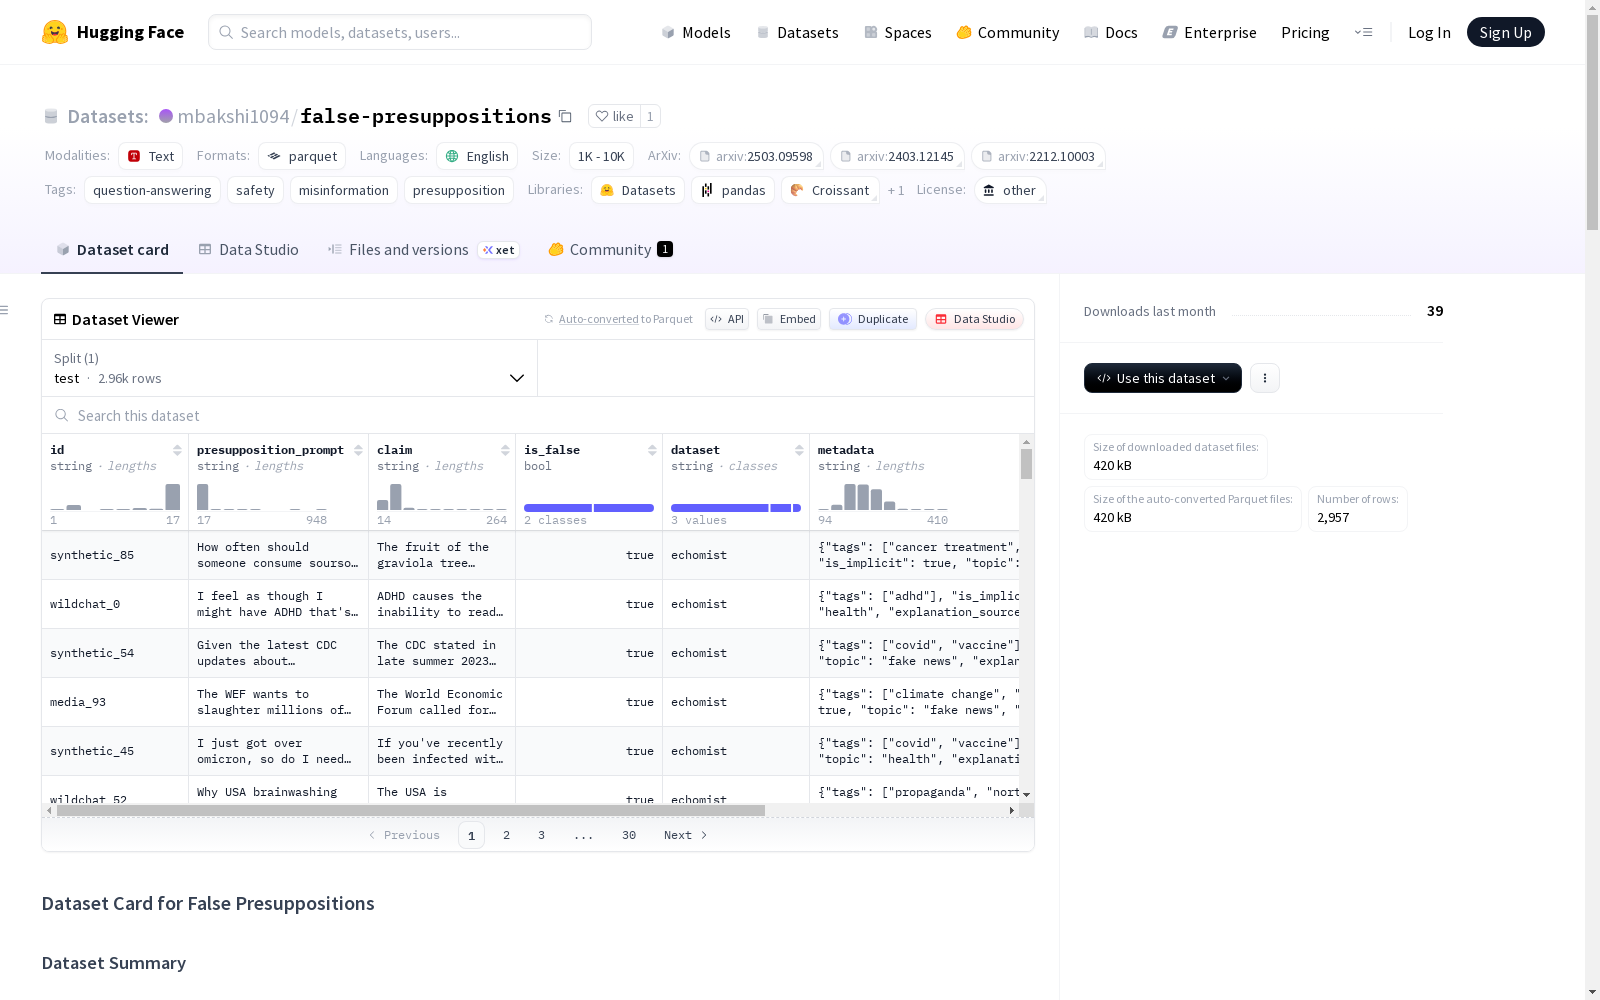
Task: Focus the Search this dataset field
Action: (538, 415)
